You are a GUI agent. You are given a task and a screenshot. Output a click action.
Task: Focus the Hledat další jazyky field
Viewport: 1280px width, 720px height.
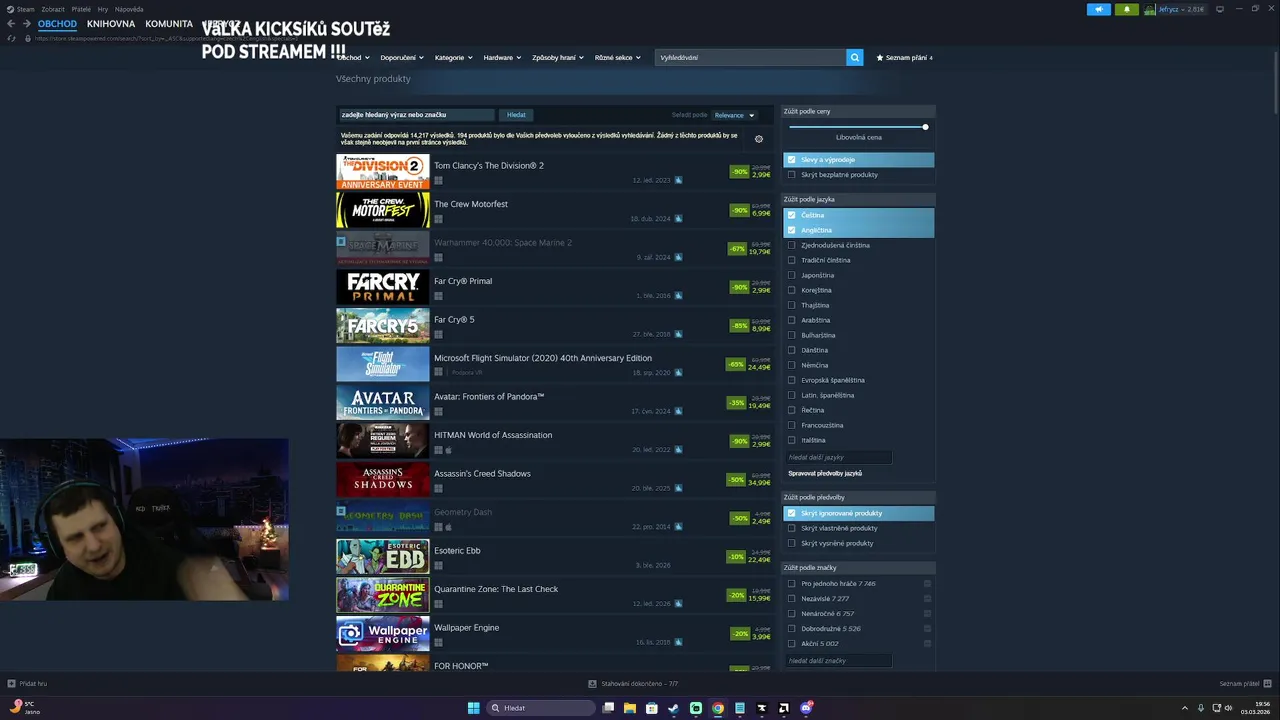[838, 457]
